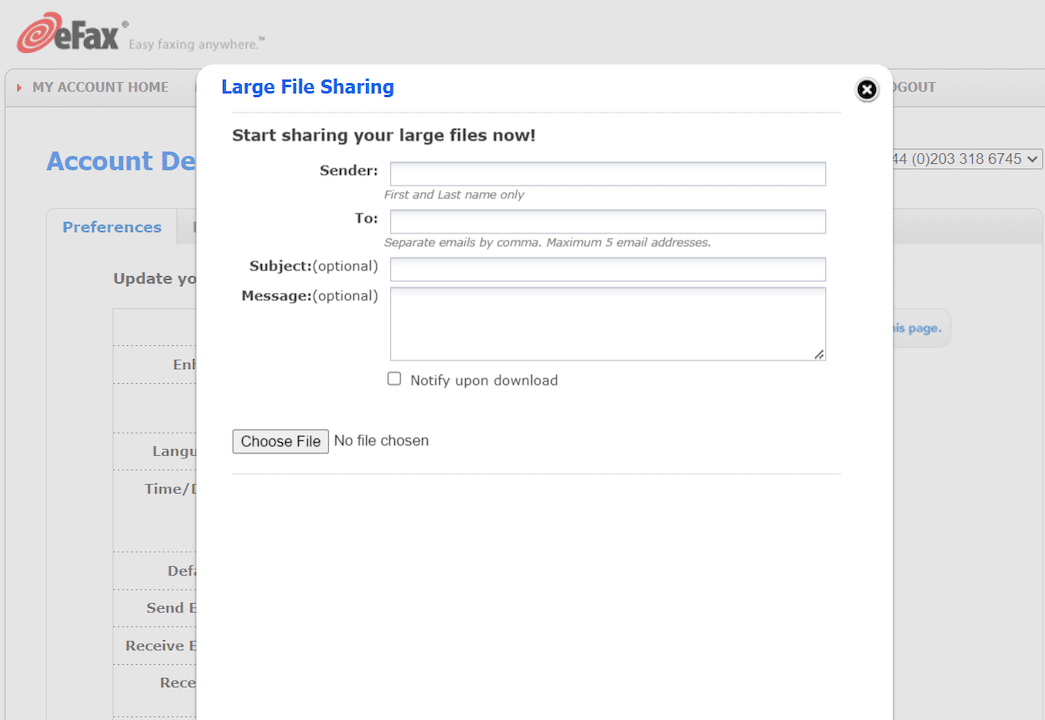Follow the blue 'this page' link

pos(919,328)
